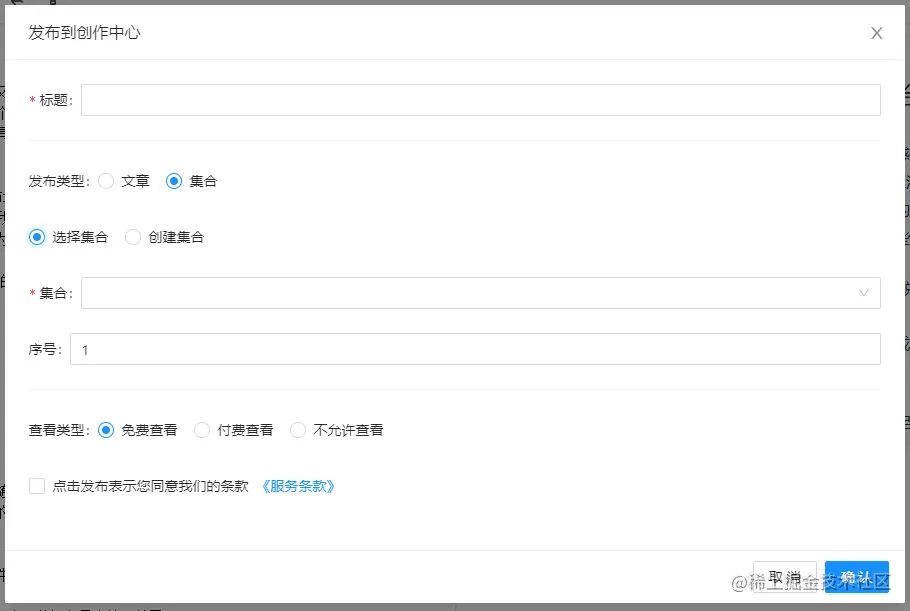
Task: Select the 文章 publish type radio button
Action: tap(107, 181)
